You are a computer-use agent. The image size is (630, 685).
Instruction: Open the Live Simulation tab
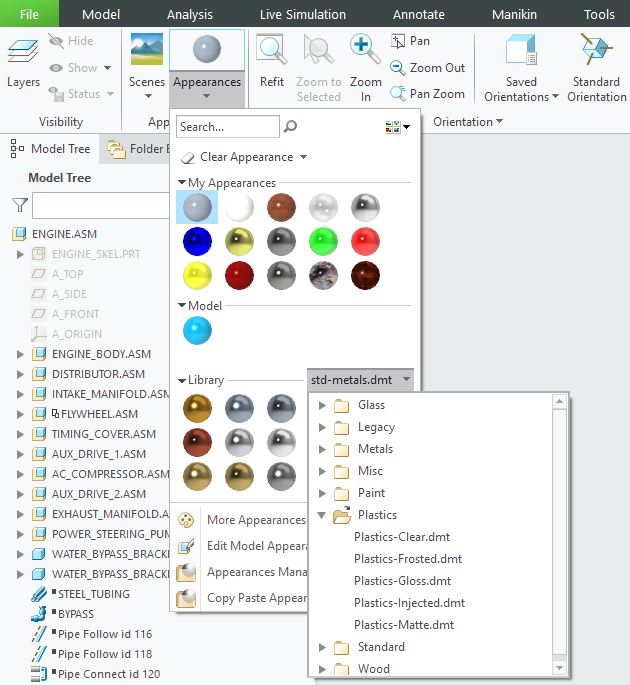pos(303,14)
